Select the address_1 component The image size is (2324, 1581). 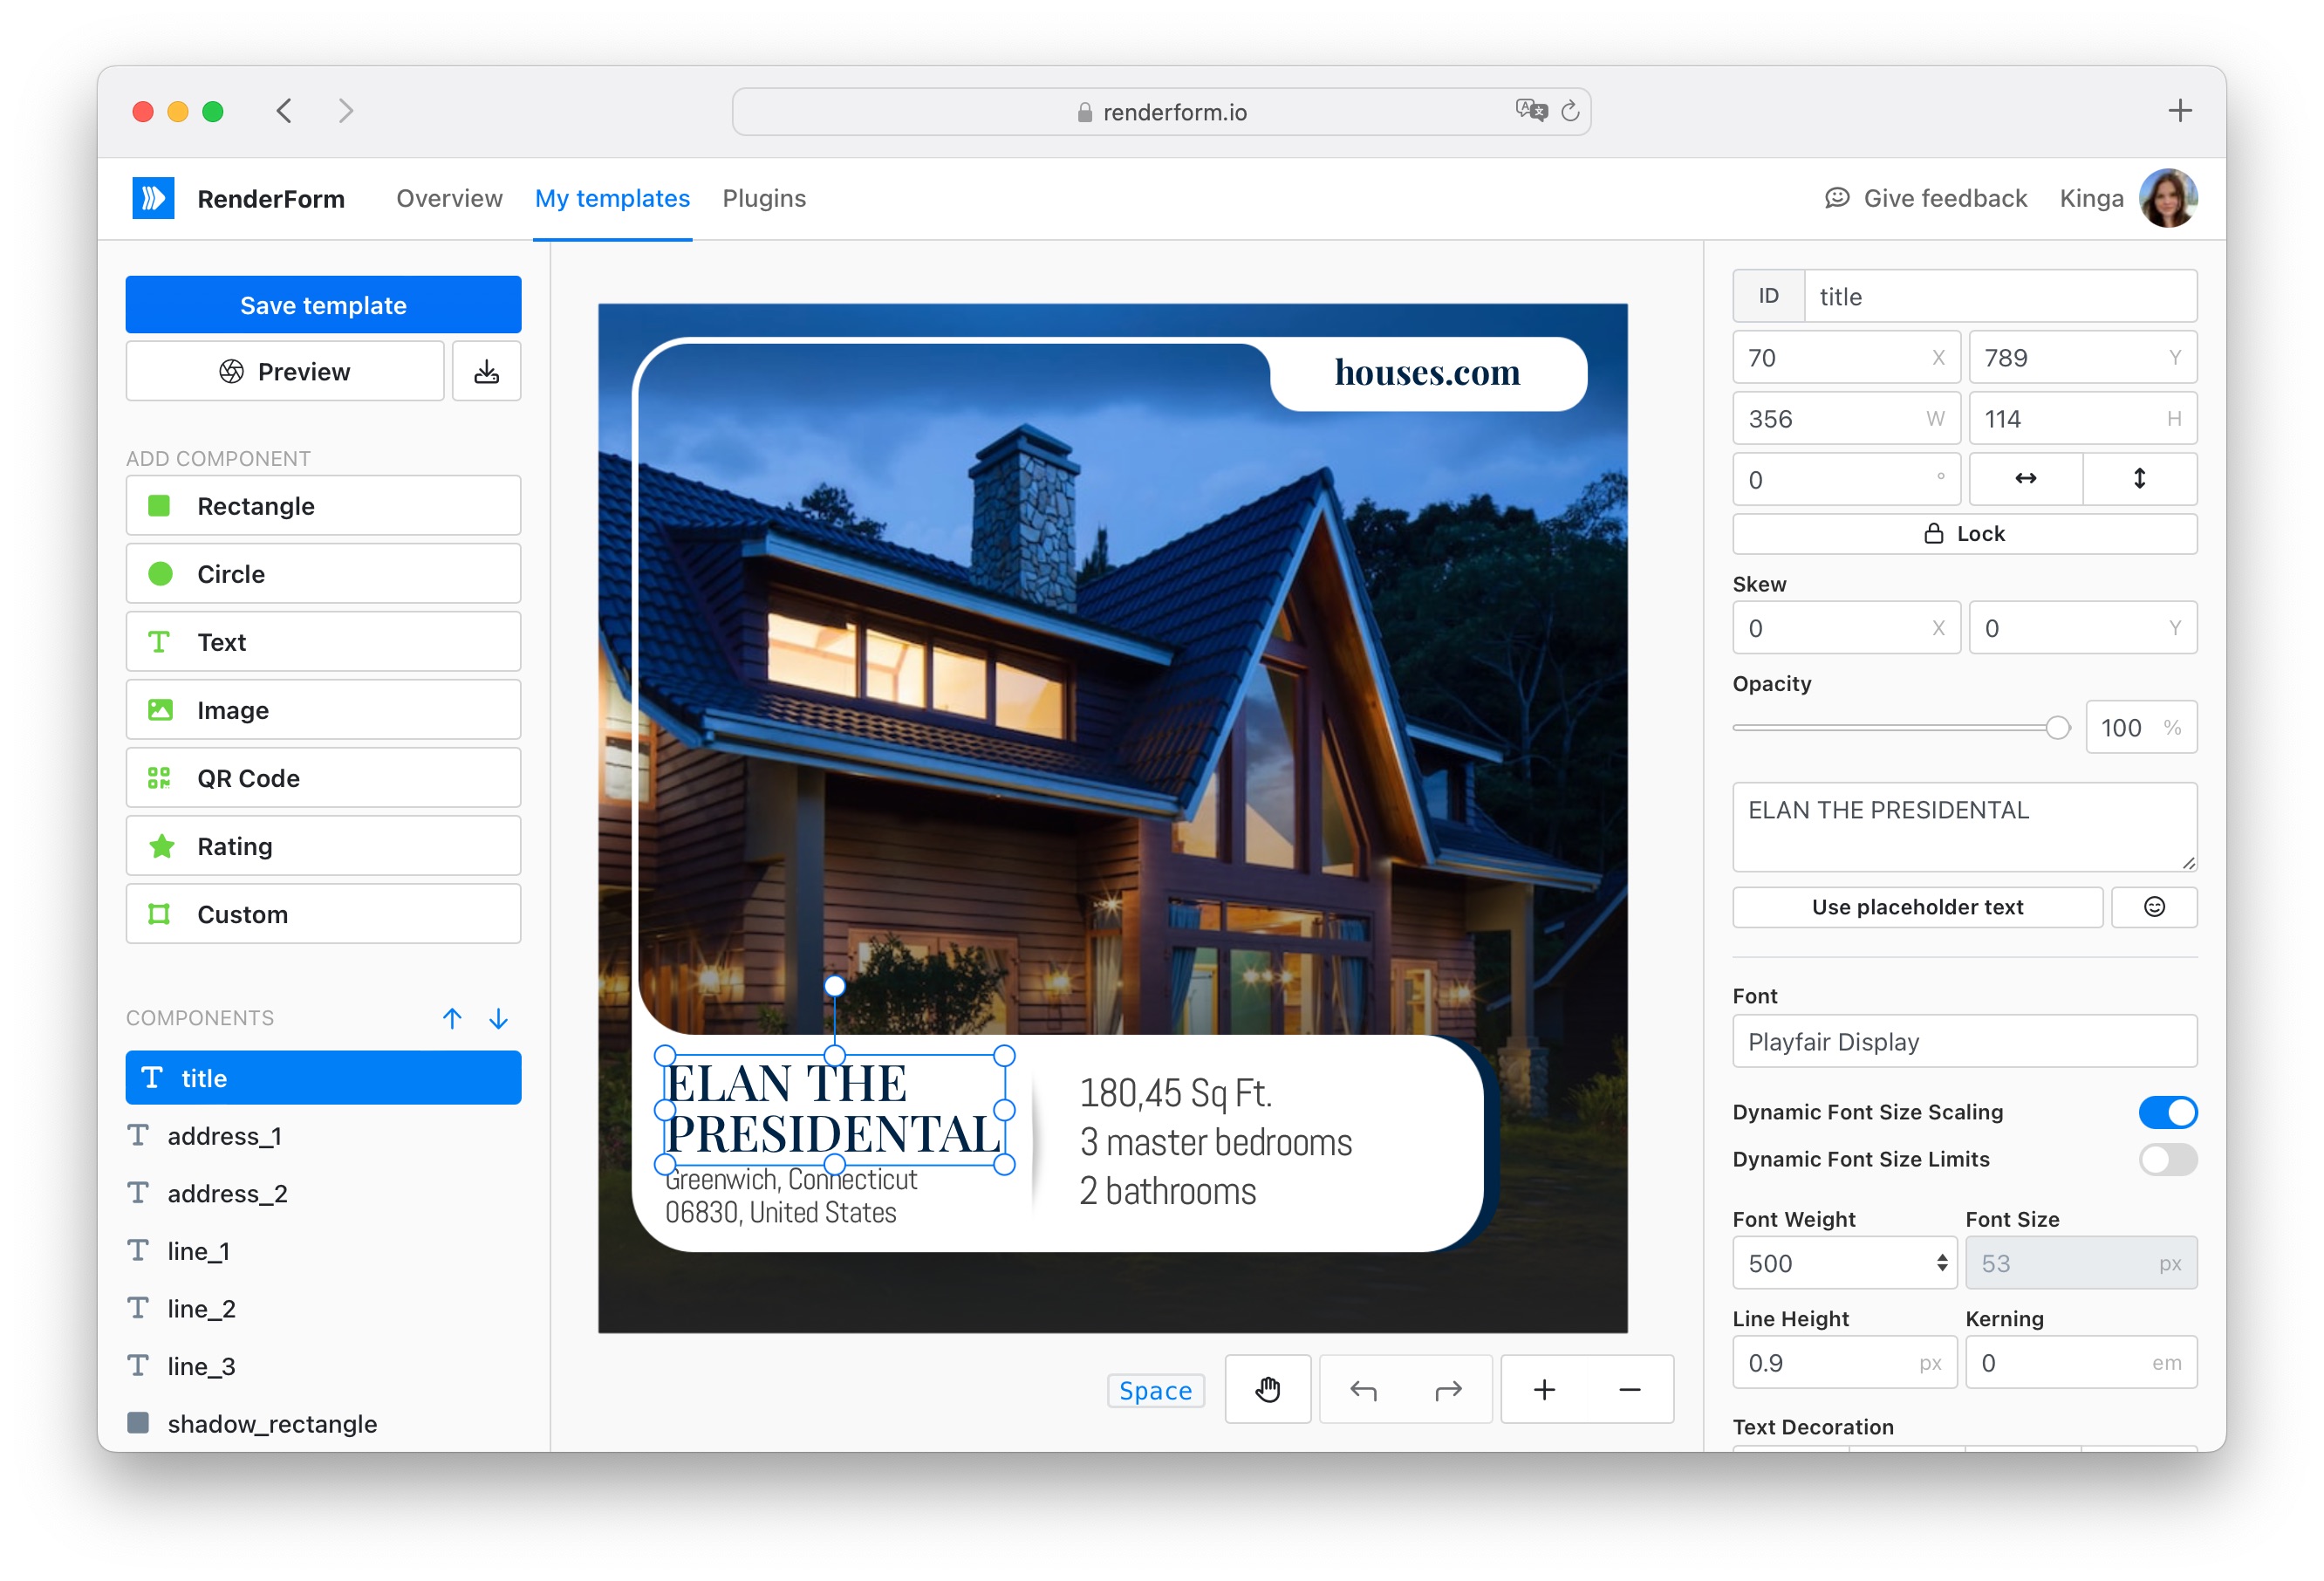pyautogui.click(x=323, y=1136)
